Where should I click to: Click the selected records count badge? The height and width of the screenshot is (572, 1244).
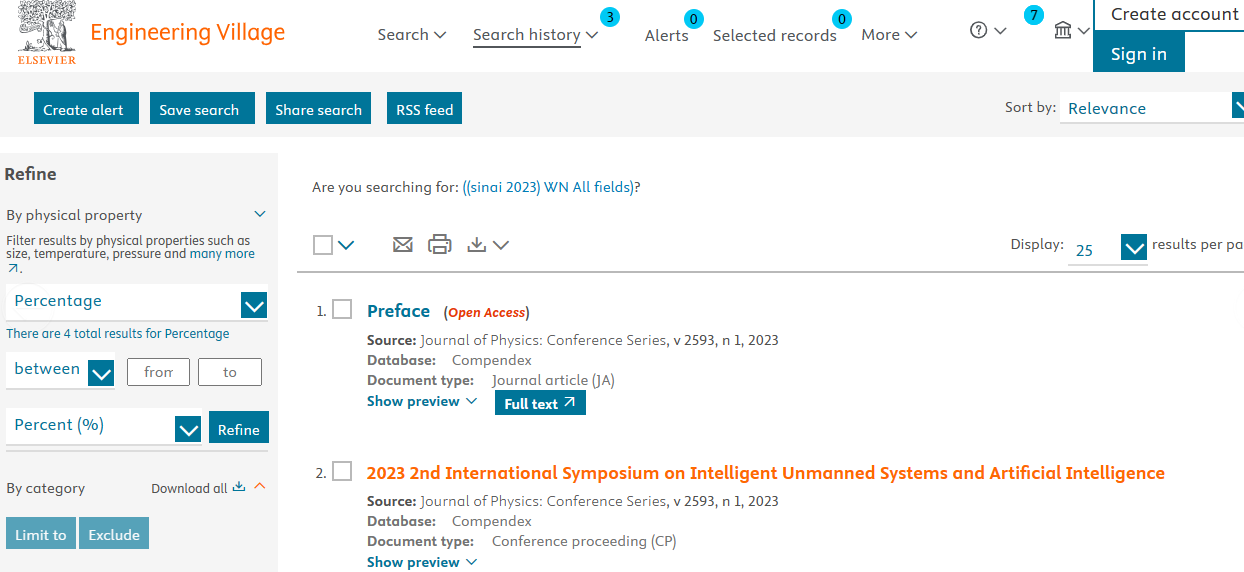pos(843,19)
